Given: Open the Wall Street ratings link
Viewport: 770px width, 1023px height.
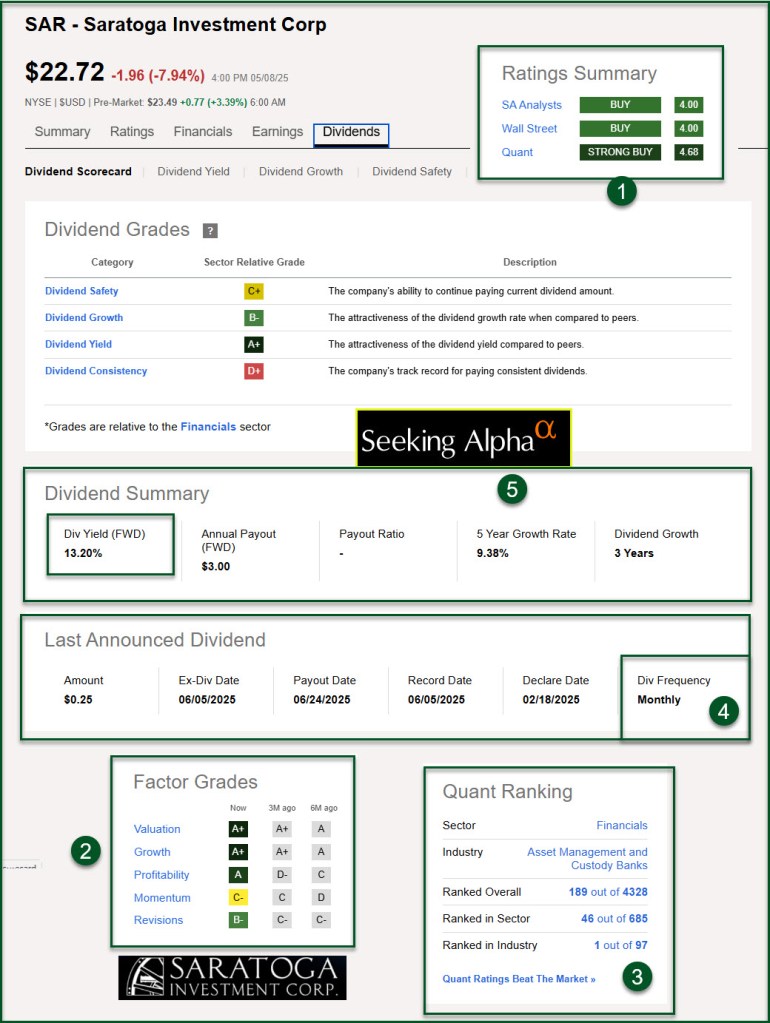Looking at the screenshot, I should pos(529,129).
